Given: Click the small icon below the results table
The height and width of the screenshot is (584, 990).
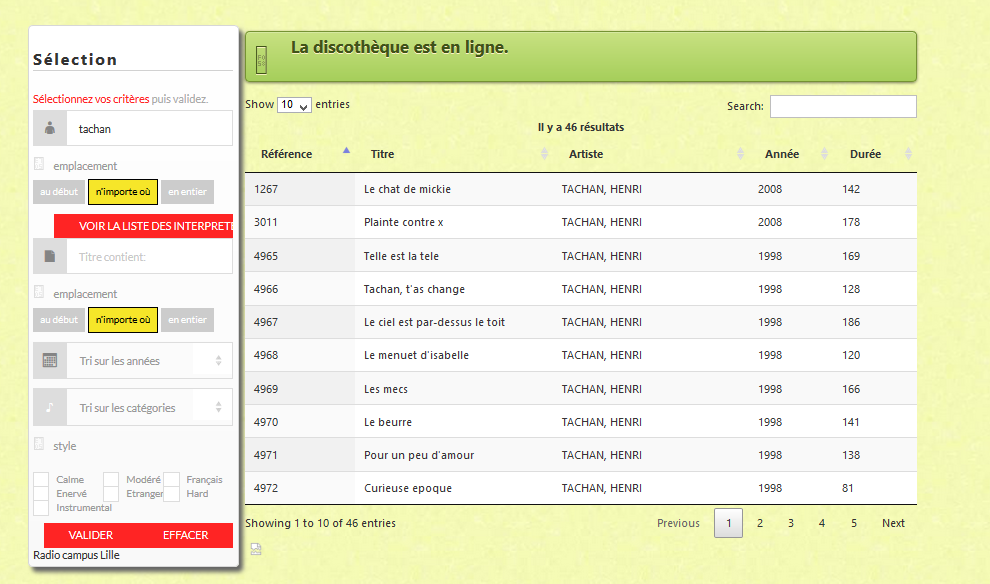Looking at the screenshot, I should (x=256, y=548).
